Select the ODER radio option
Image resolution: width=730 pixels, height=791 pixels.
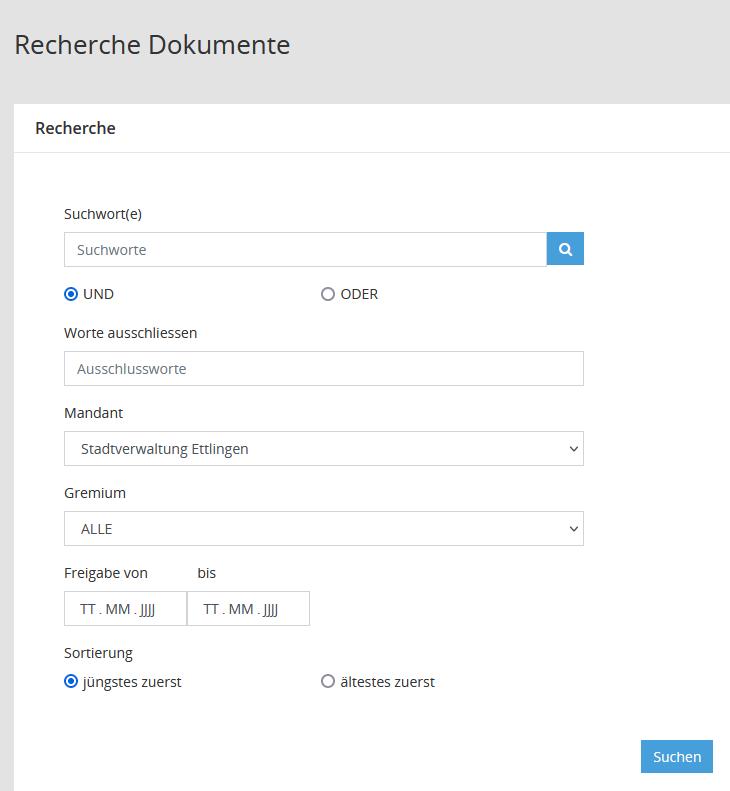point(328,294)
